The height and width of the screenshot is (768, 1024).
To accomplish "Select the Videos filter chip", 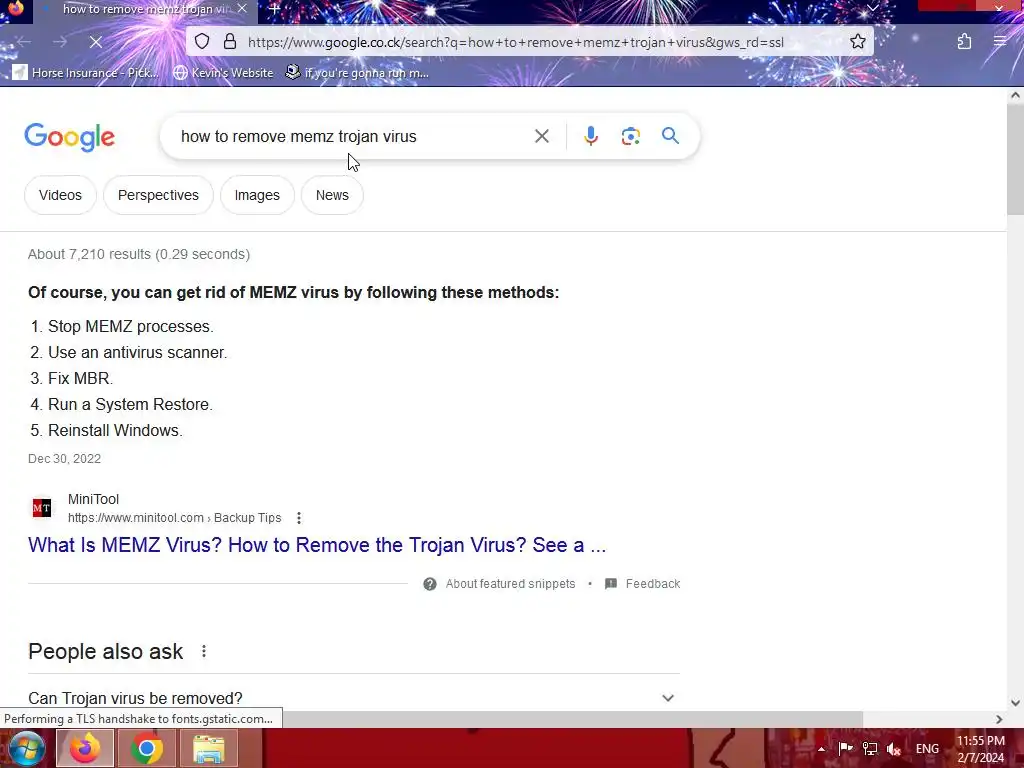I will tap(60, 195).
